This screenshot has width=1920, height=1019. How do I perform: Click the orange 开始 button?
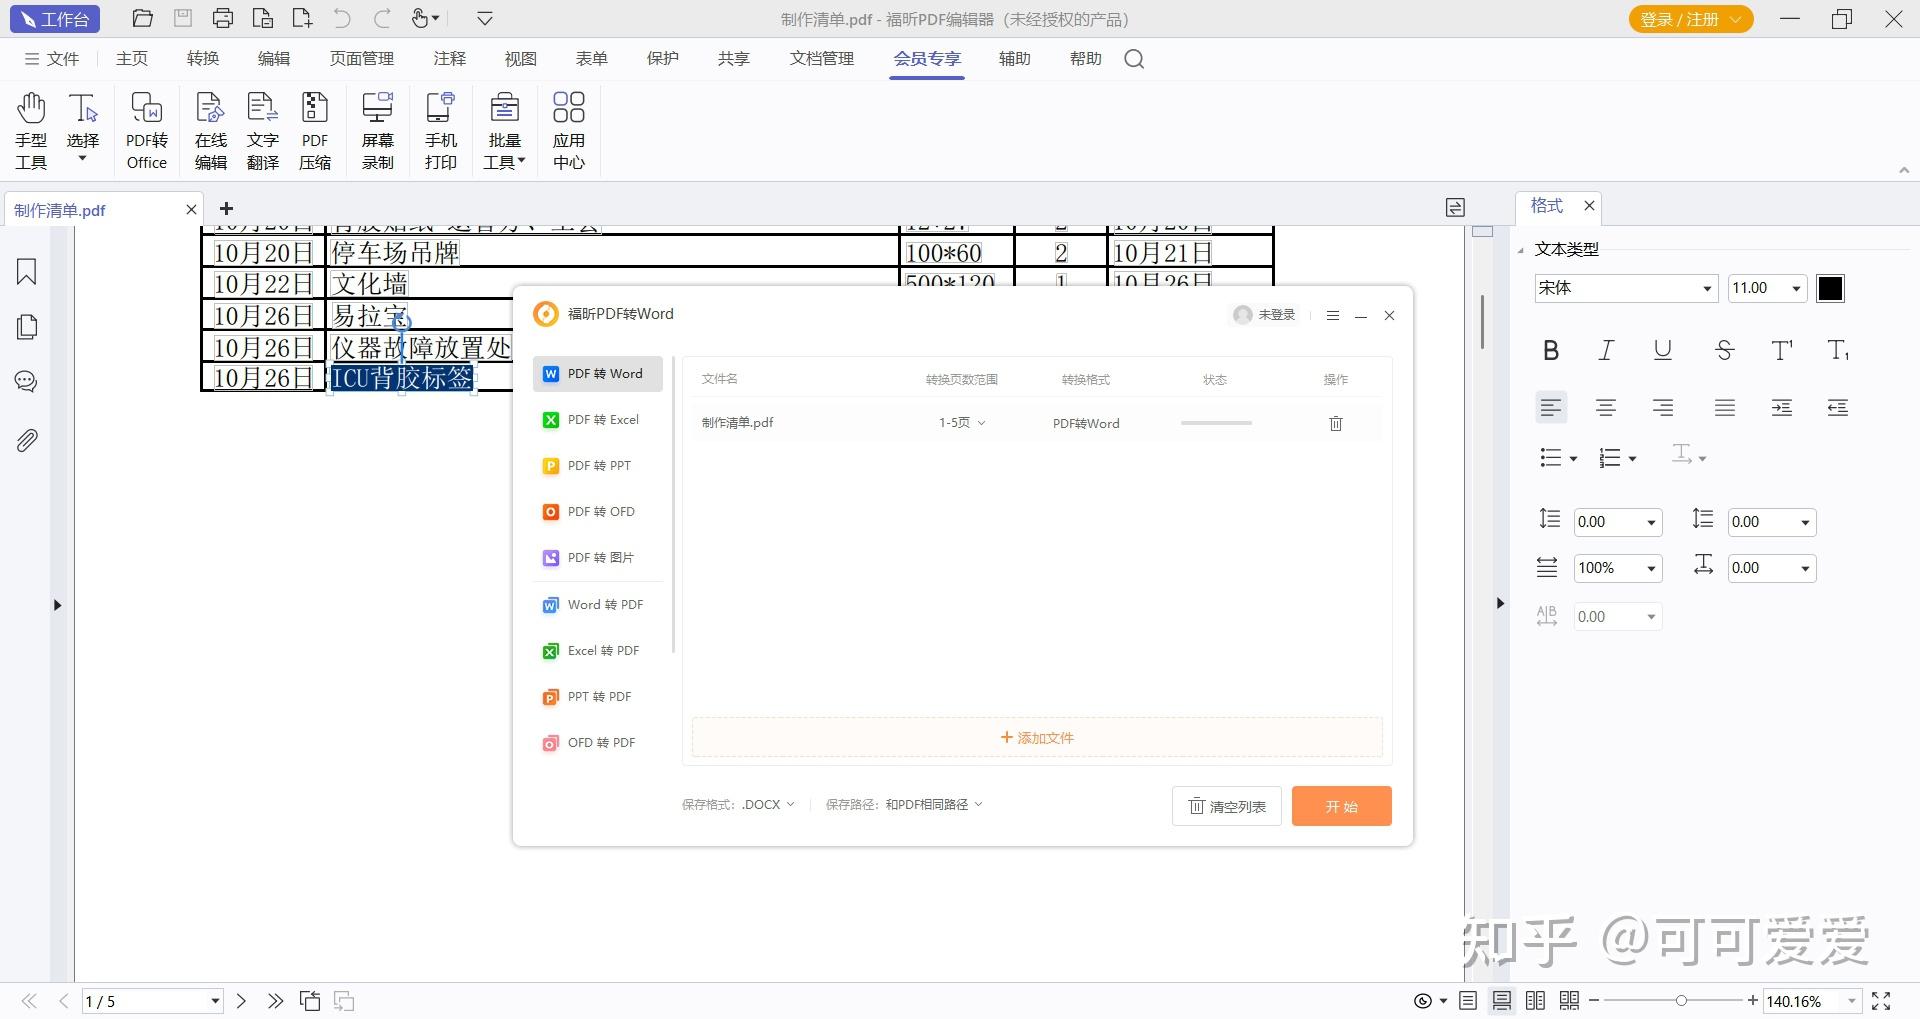[x=1341, y=806]
